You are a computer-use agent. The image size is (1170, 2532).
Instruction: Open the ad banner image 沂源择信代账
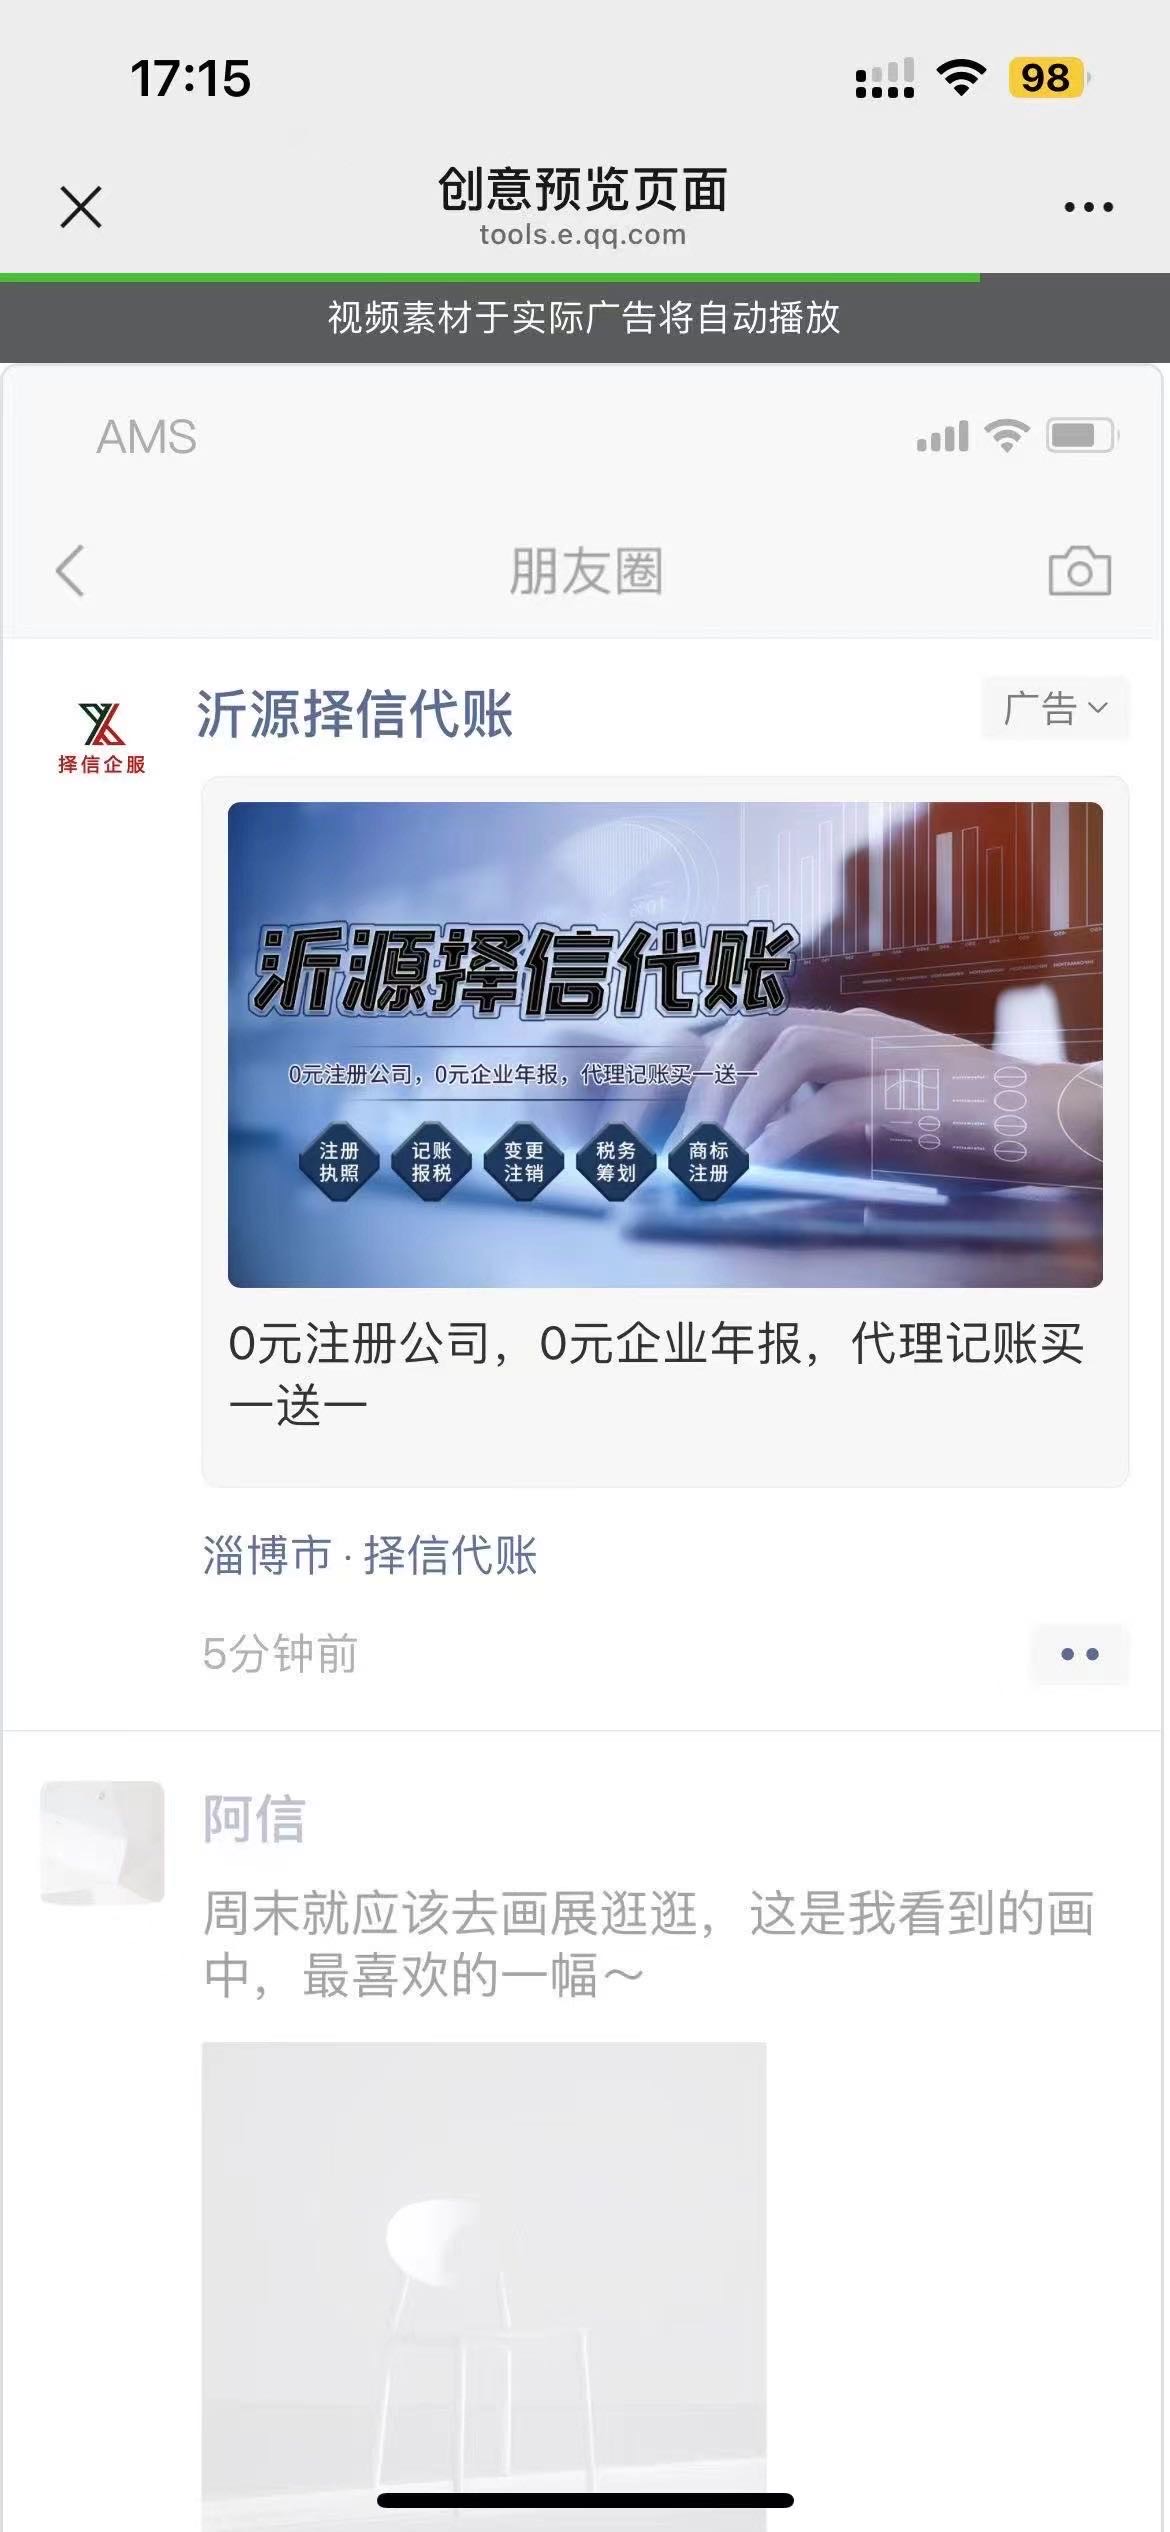tap(665, 1044)
